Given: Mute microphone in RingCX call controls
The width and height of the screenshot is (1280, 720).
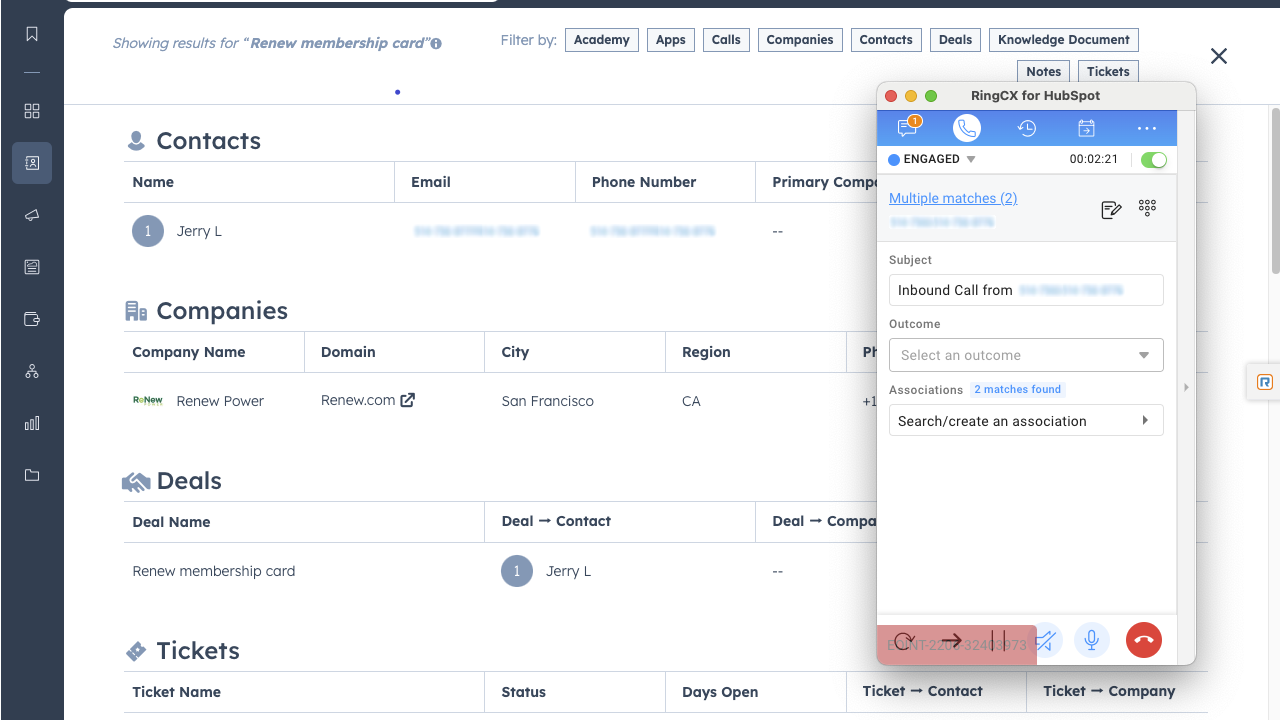Looking at the screenshot, I should tap(1092, 640).
